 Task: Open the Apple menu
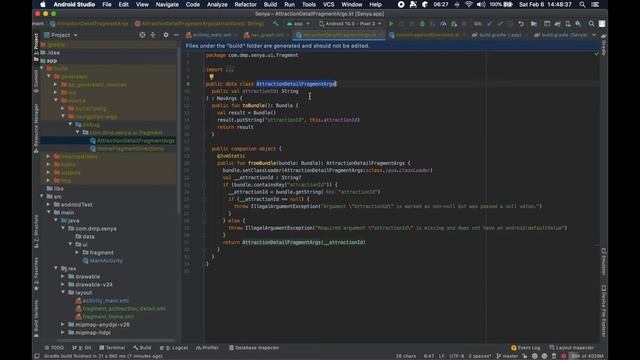[x=42, y=4]
